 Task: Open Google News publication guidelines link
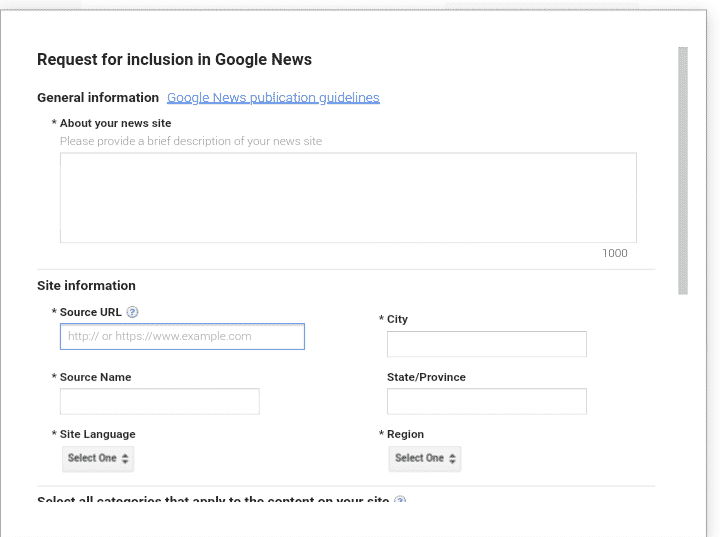(x=273, y=97)
